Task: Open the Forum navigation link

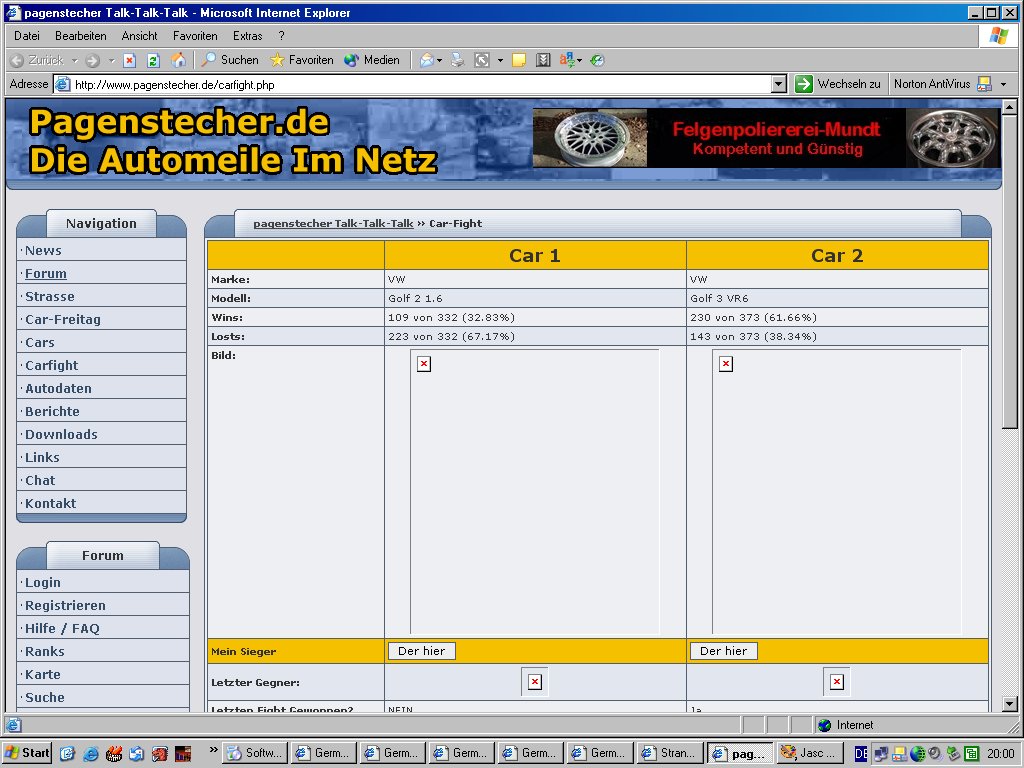Action: [x=46, y=274]
